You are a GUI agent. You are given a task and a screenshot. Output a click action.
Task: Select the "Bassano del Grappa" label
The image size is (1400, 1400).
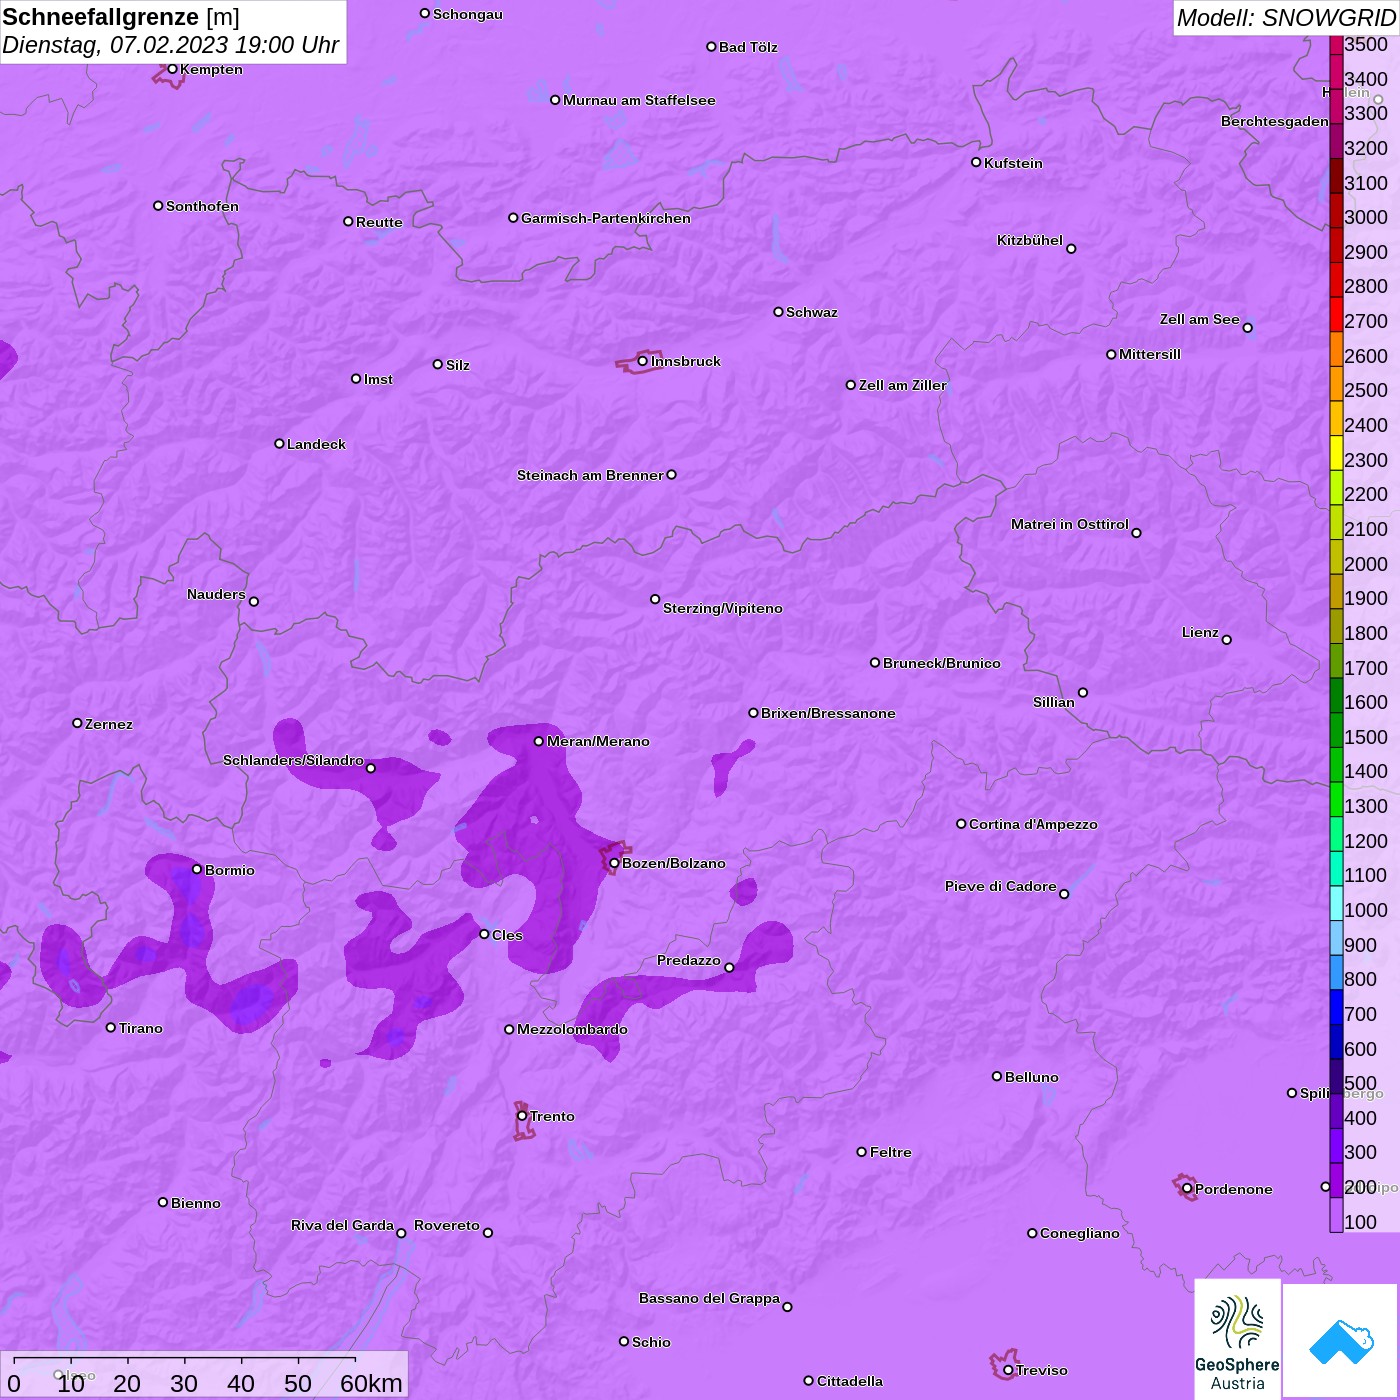click(709, 1298)
